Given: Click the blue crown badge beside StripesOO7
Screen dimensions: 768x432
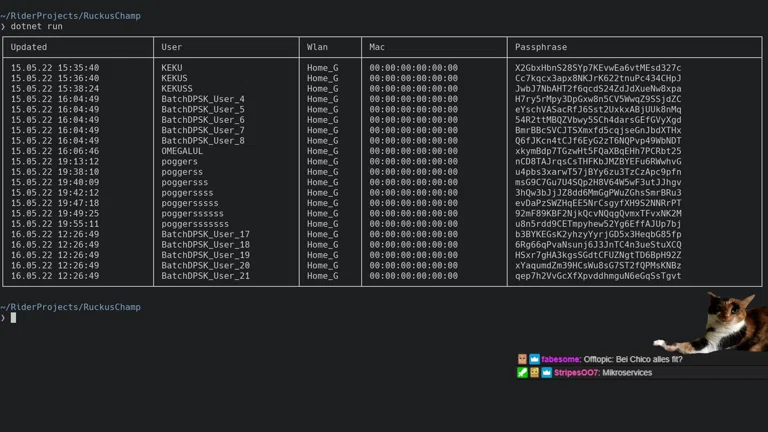Looking at the screenshot, I should 547,373.
